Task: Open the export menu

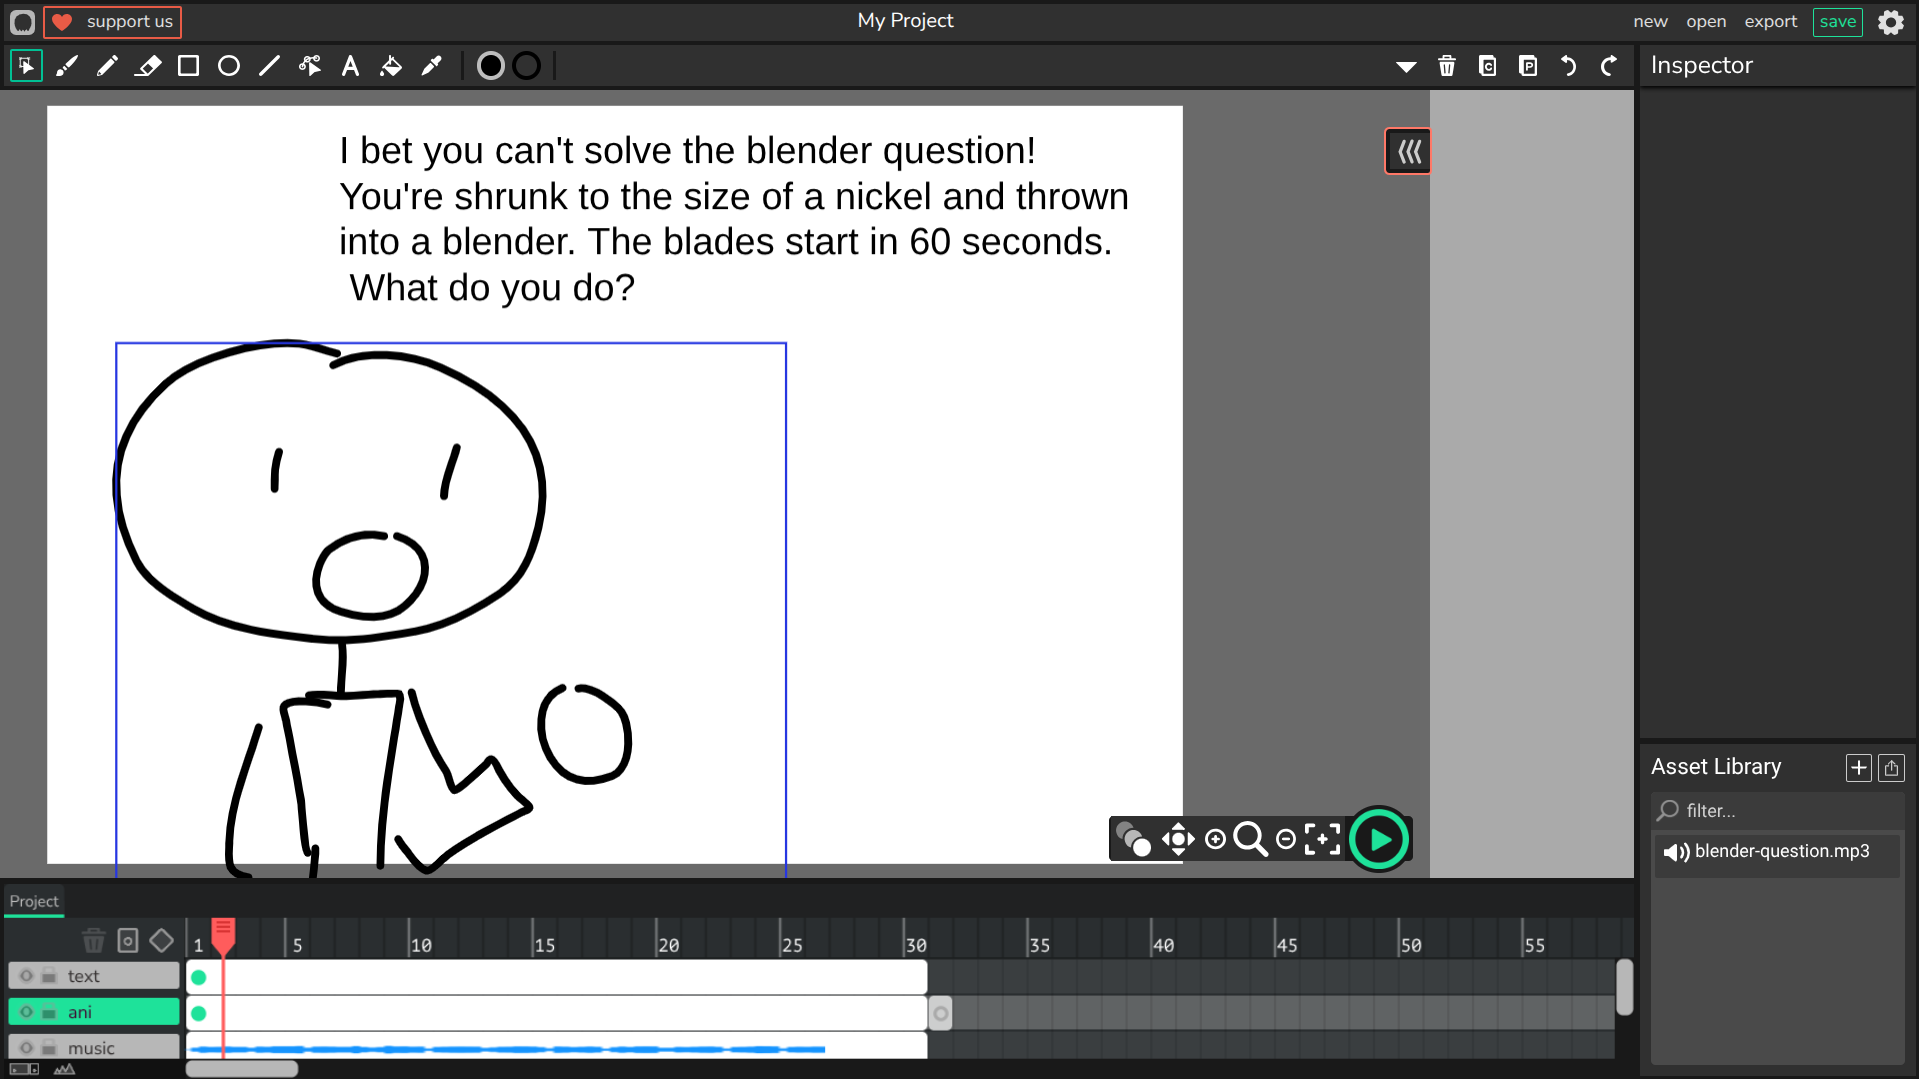Action: (x=1770, y=22)
